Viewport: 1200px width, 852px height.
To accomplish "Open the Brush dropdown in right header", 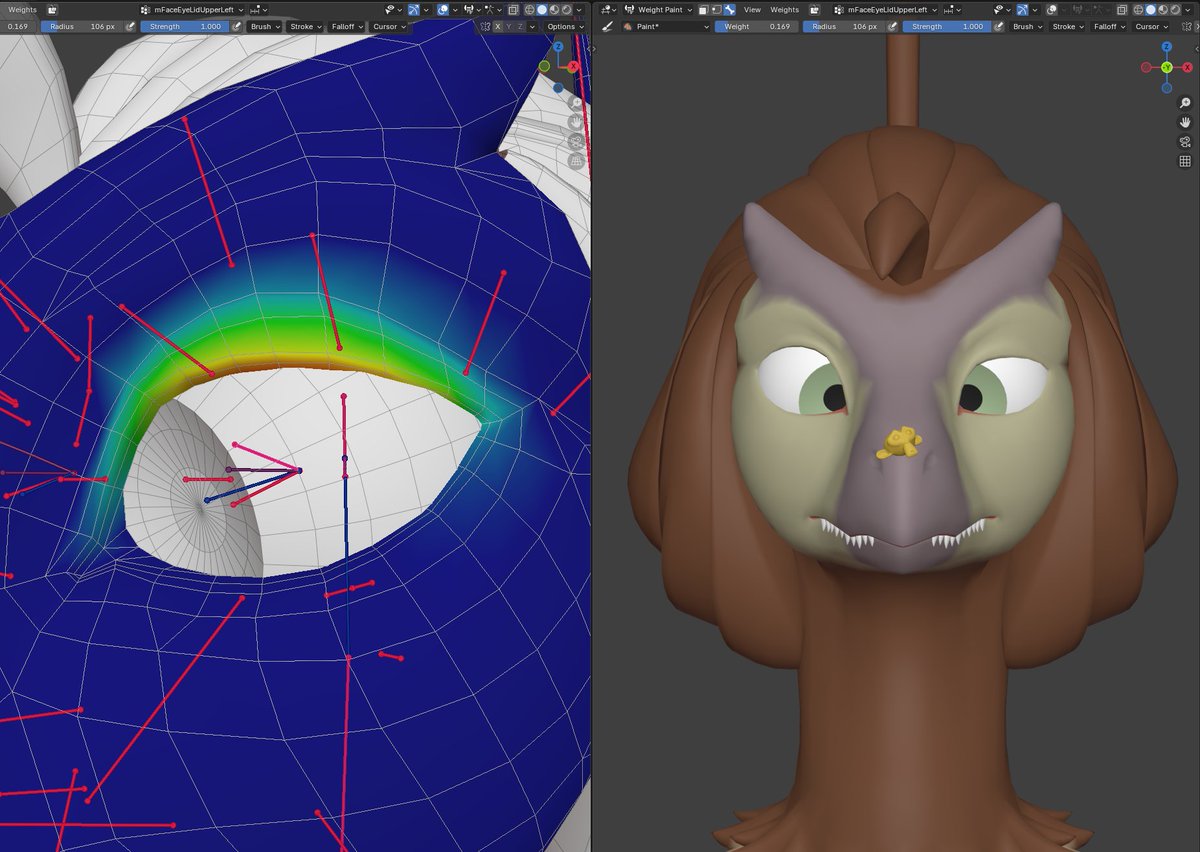I will click(1027, 26).
